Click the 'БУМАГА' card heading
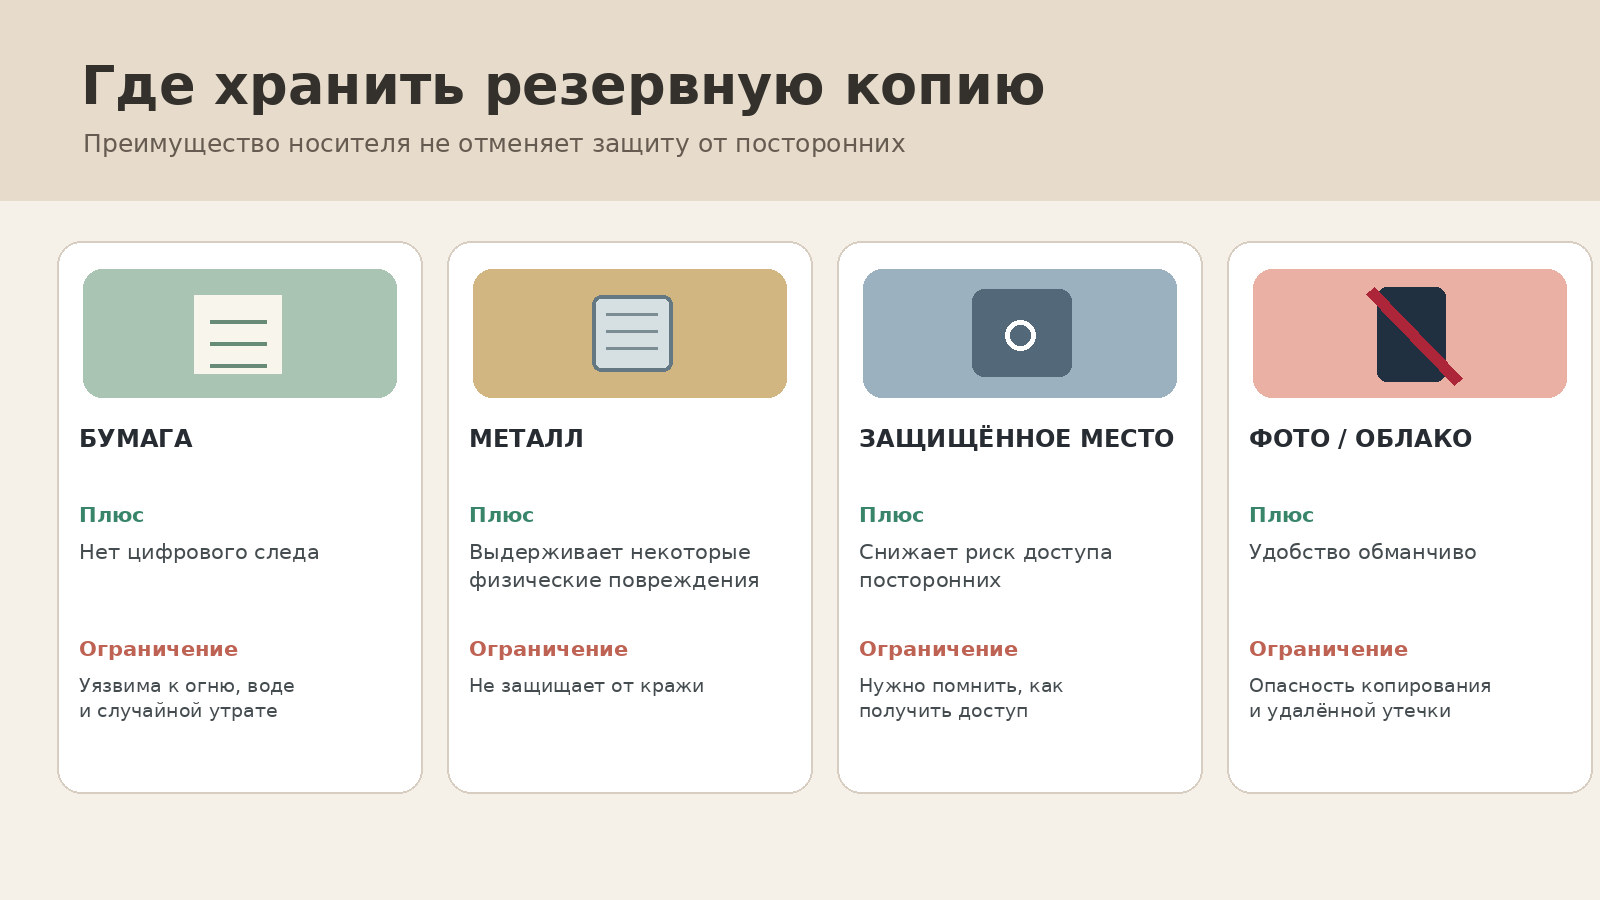Viewport: 1600px width, 900px height. click(136, 439)
